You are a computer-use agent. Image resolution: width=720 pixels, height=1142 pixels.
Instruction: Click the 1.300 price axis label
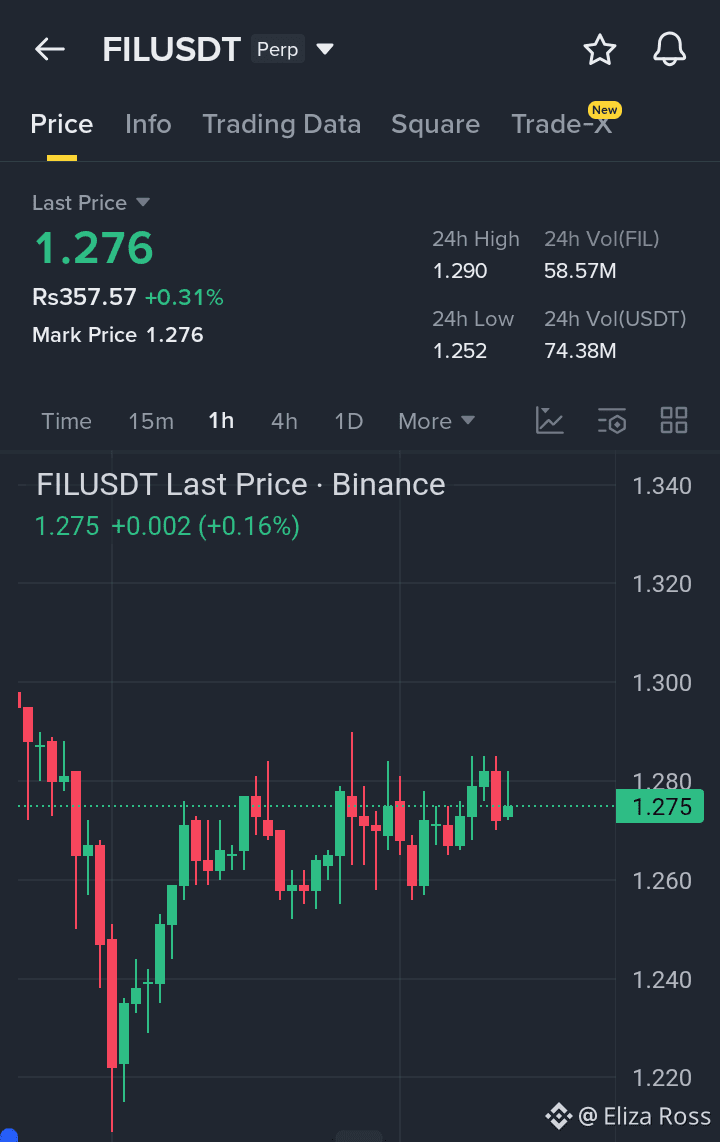point(662,683)
